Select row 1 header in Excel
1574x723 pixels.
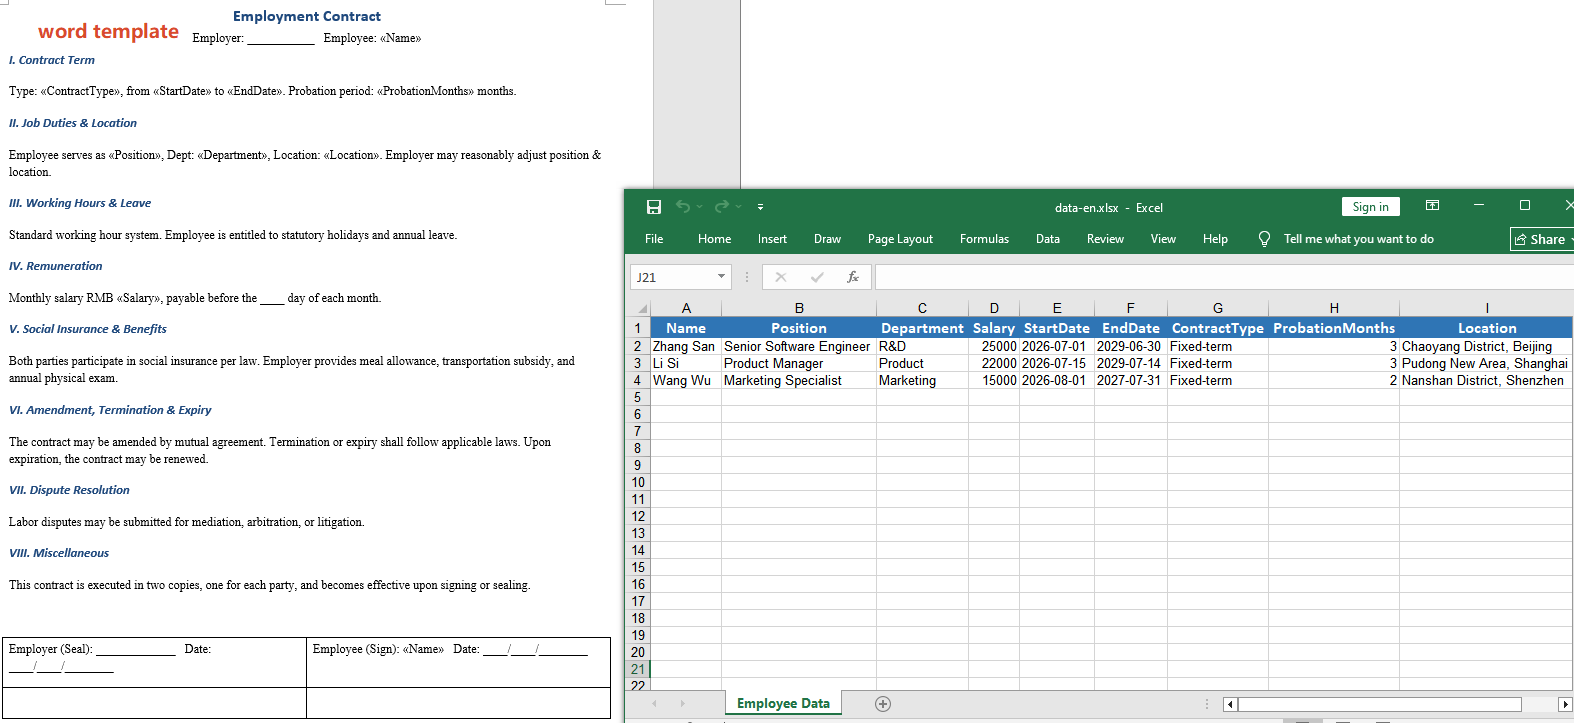point(638,328)
